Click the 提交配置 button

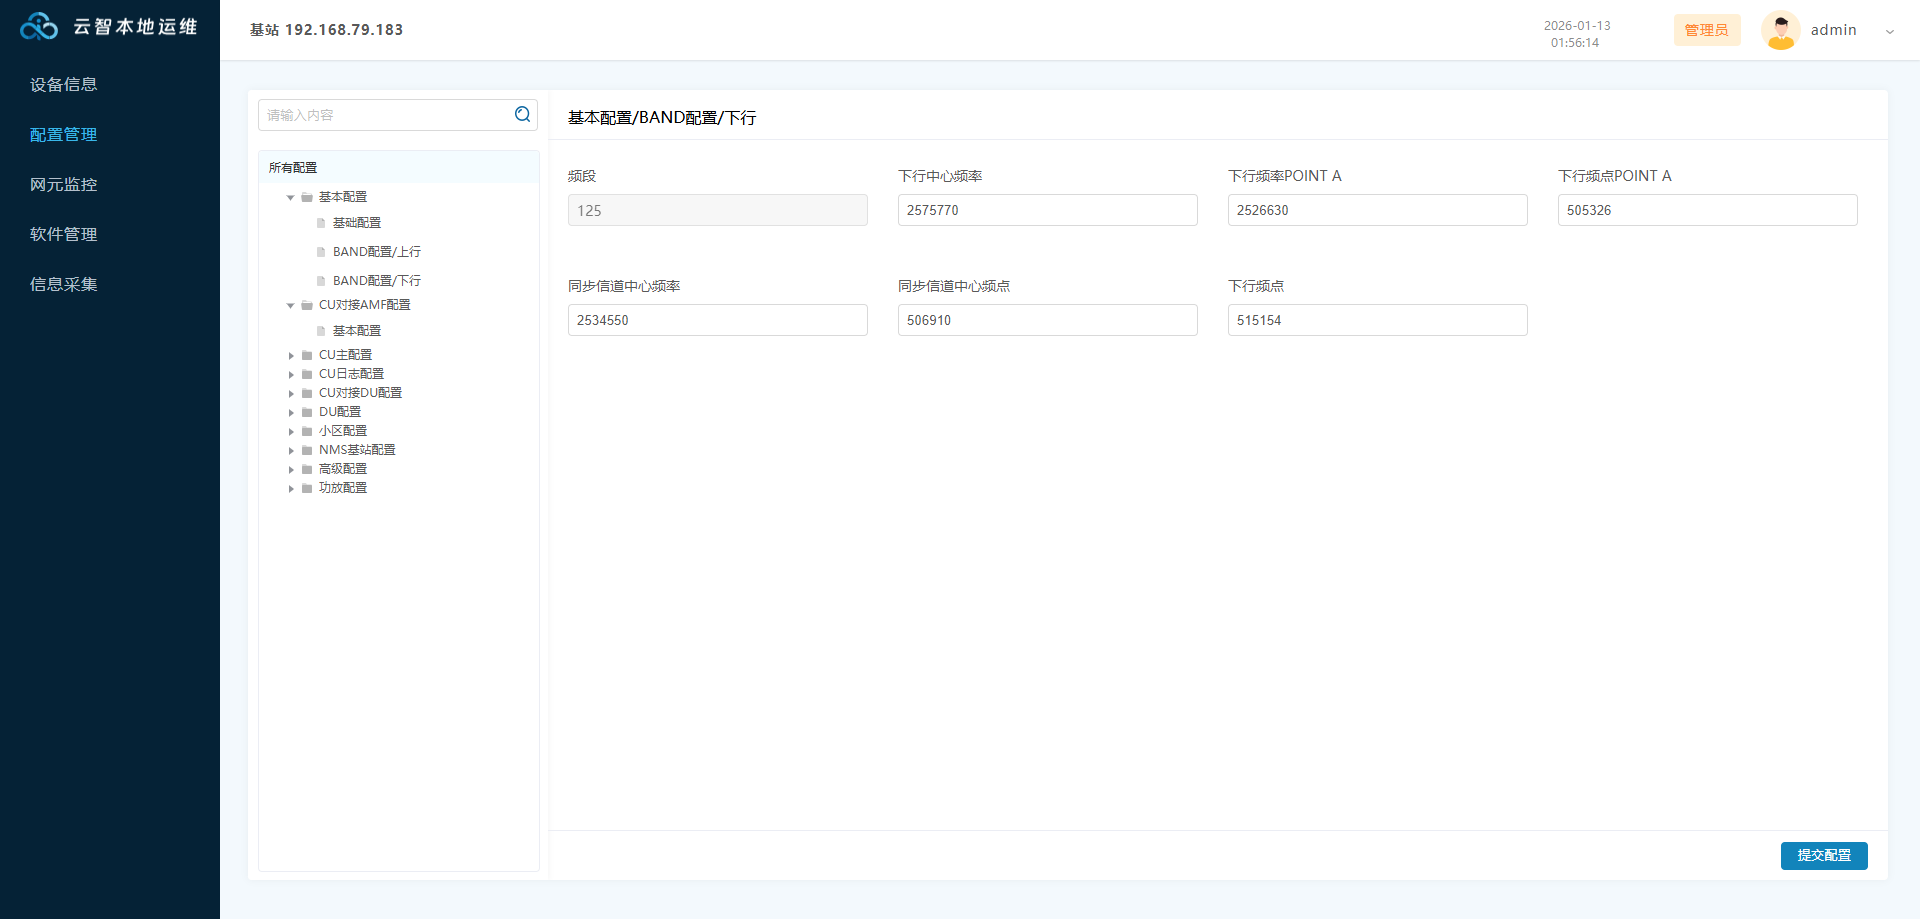click(x=1823, y=856)
